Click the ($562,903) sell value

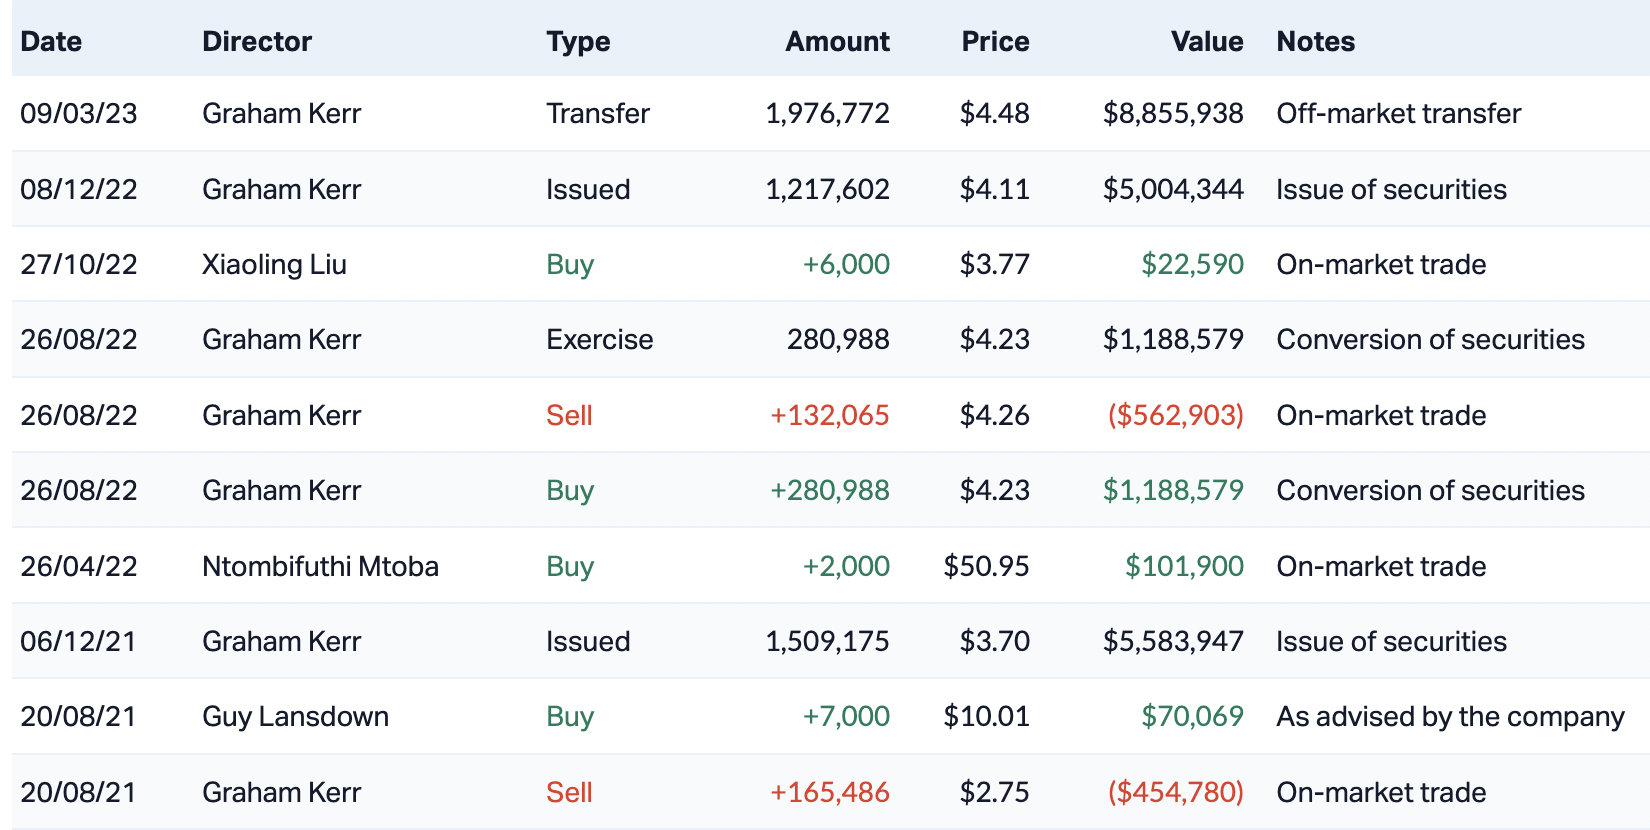click(x=1175, y=415)
